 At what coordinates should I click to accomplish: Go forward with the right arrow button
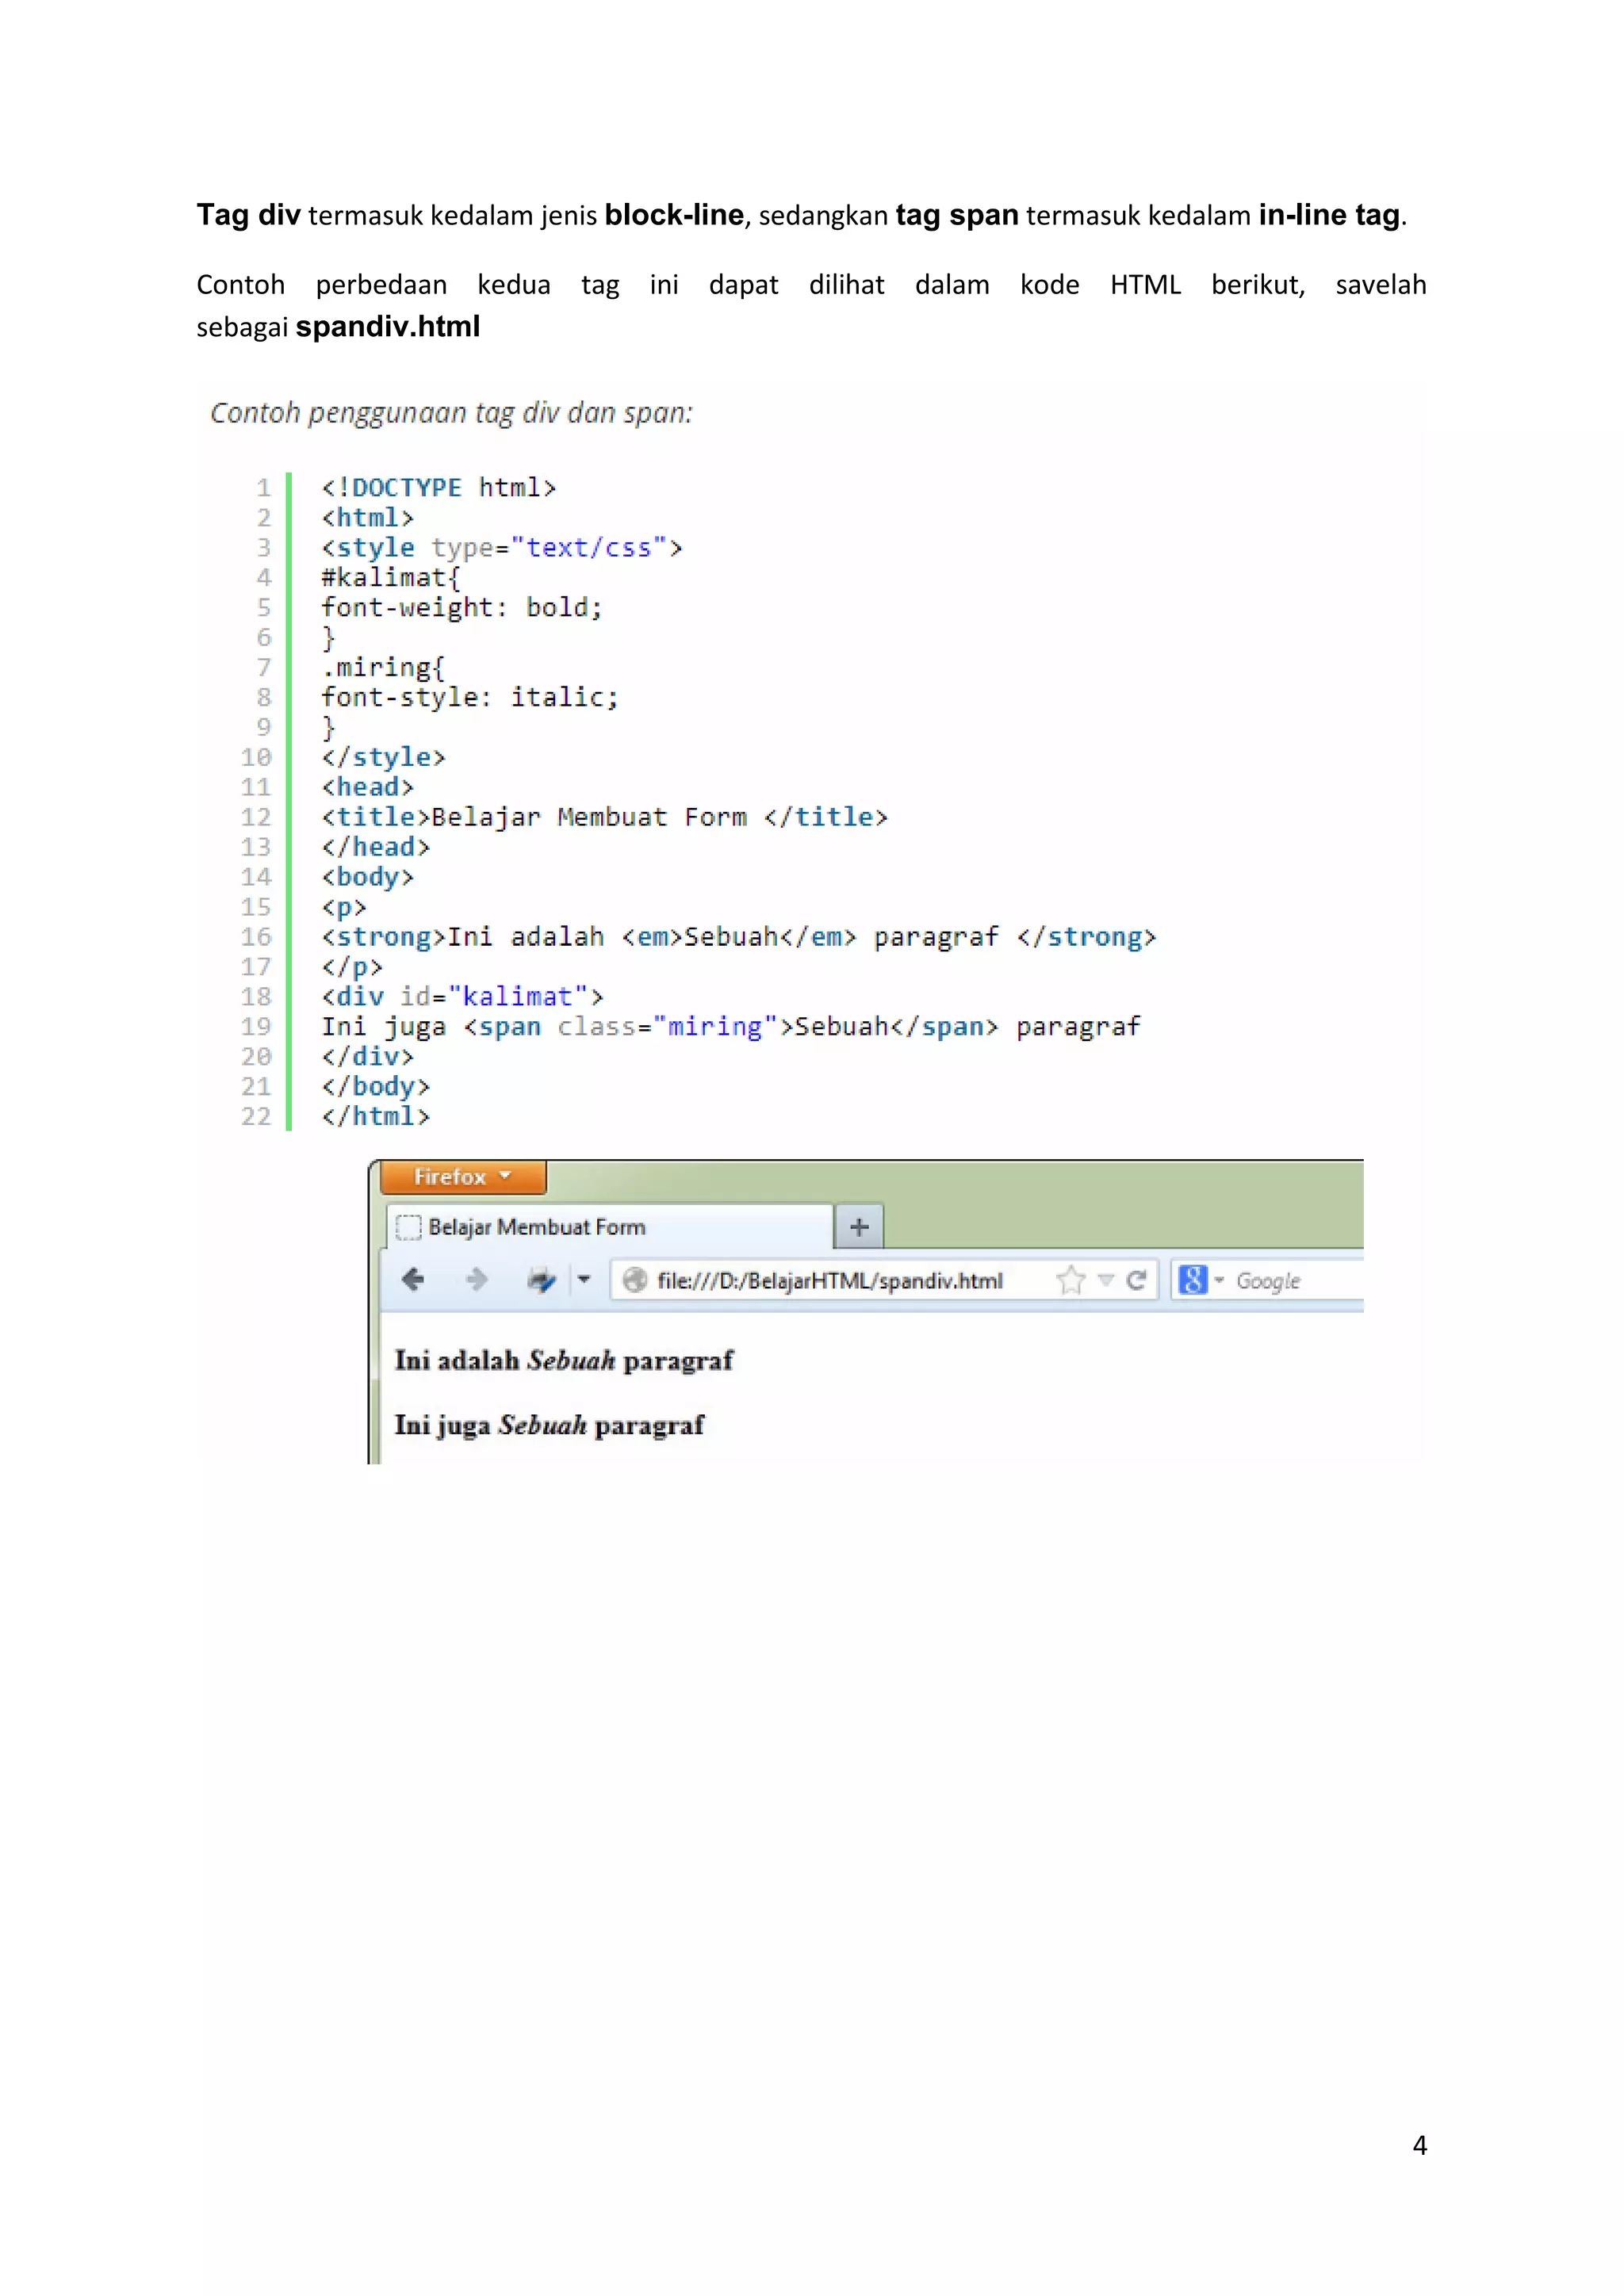click(476, 1280)
